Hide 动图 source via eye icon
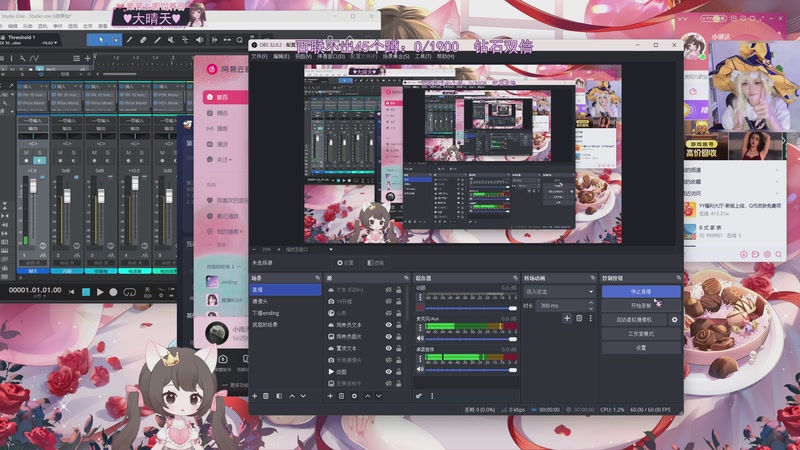 (388, 372)
